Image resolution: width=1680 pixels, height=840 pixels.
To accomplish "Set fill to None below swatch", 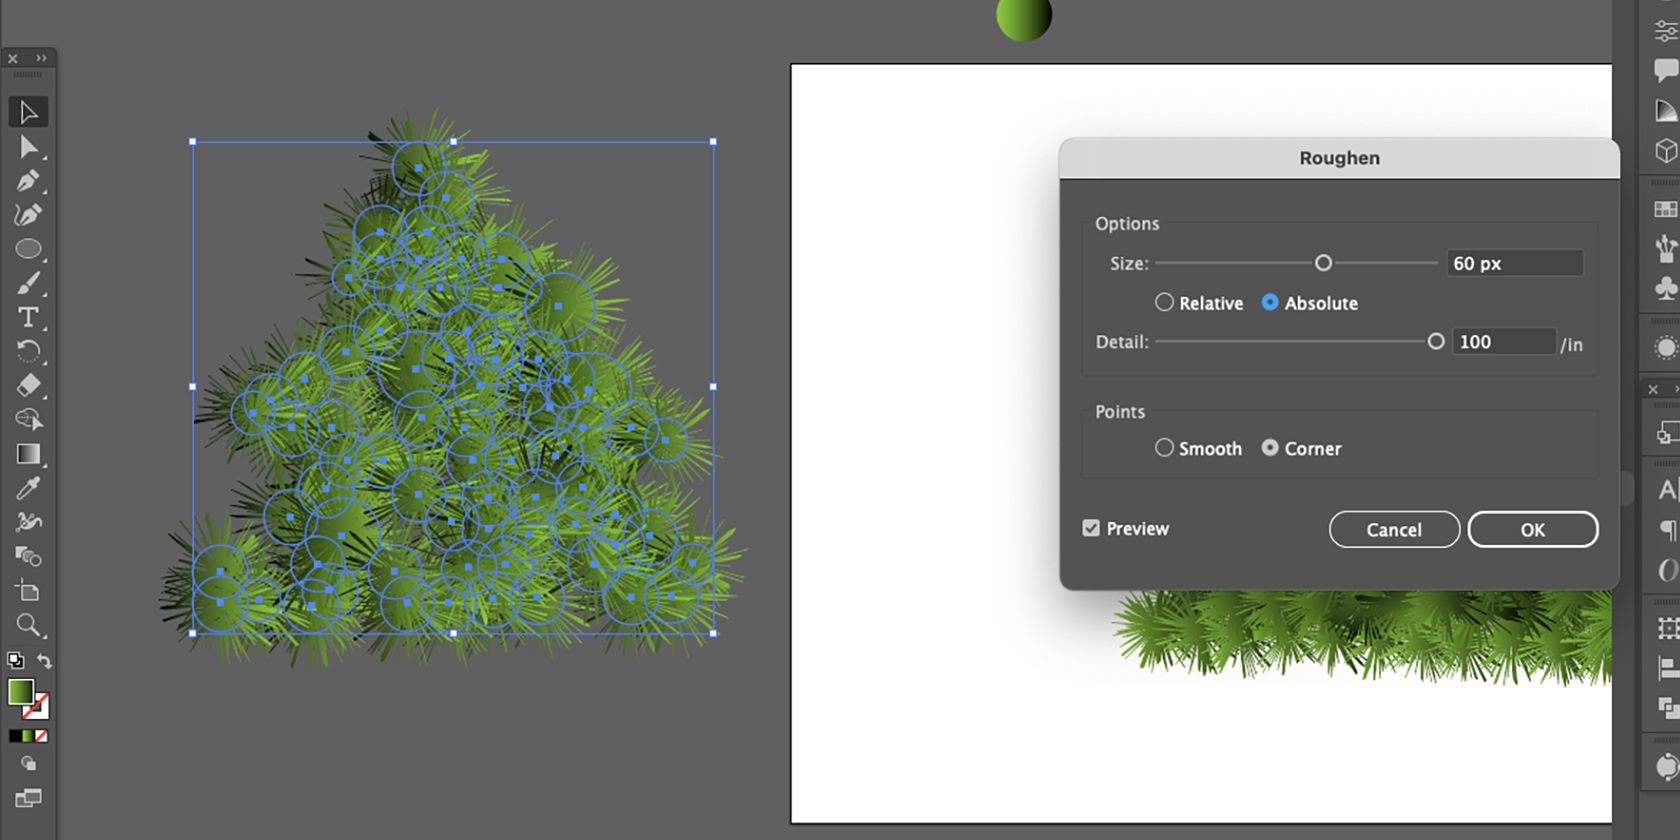I will pos(41,736).
